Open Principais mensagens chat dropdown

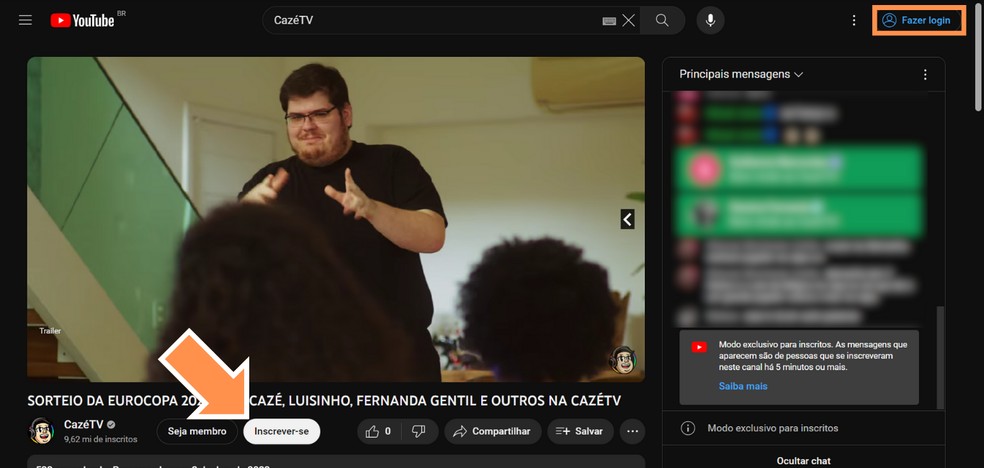tap(741, 74)
